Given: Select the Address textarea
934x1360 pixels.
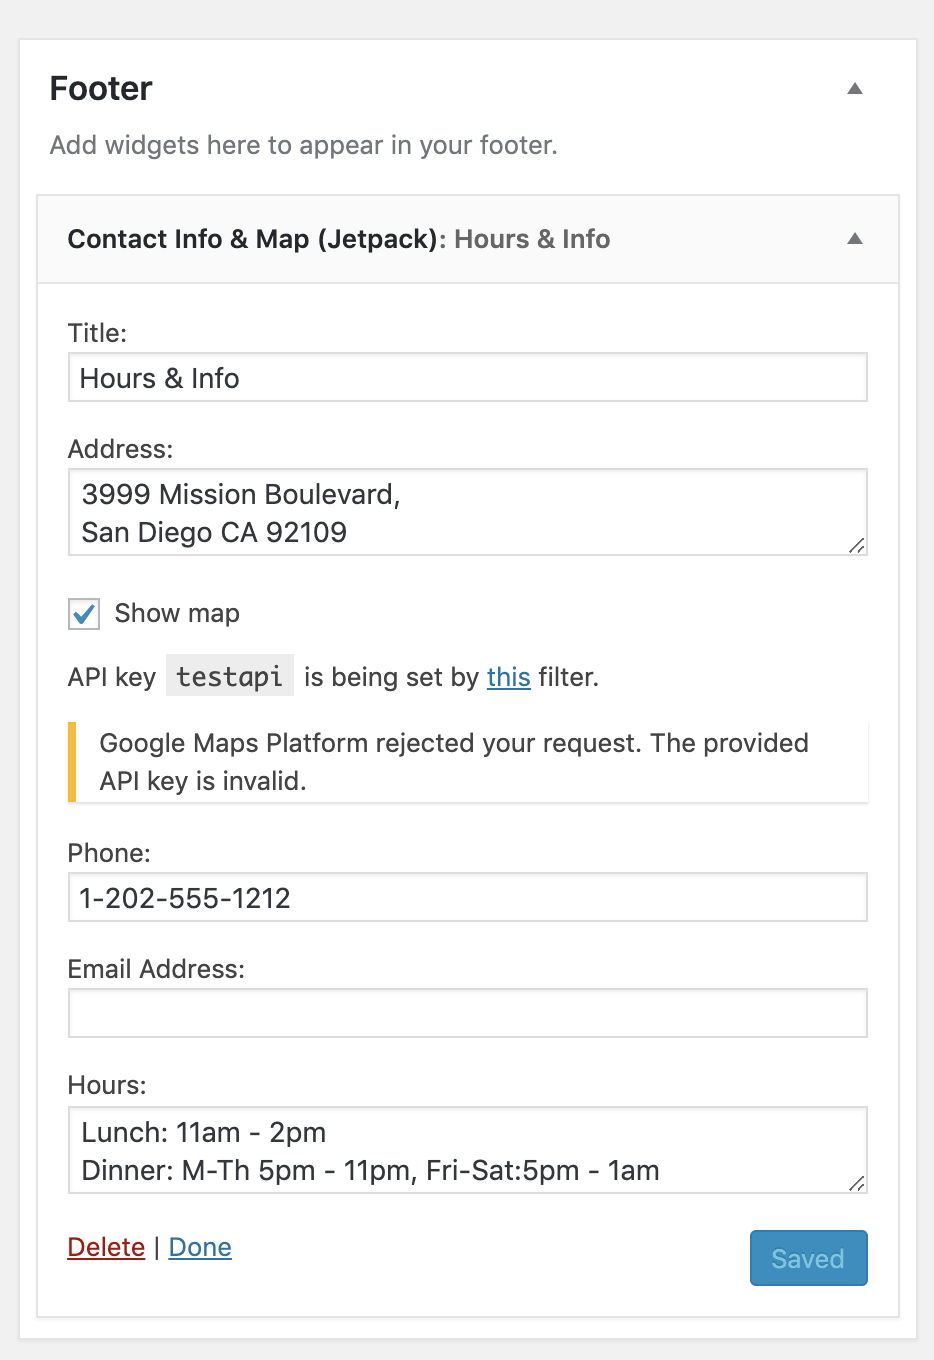Looking at the screenshot, I should (x=467, y=512).
